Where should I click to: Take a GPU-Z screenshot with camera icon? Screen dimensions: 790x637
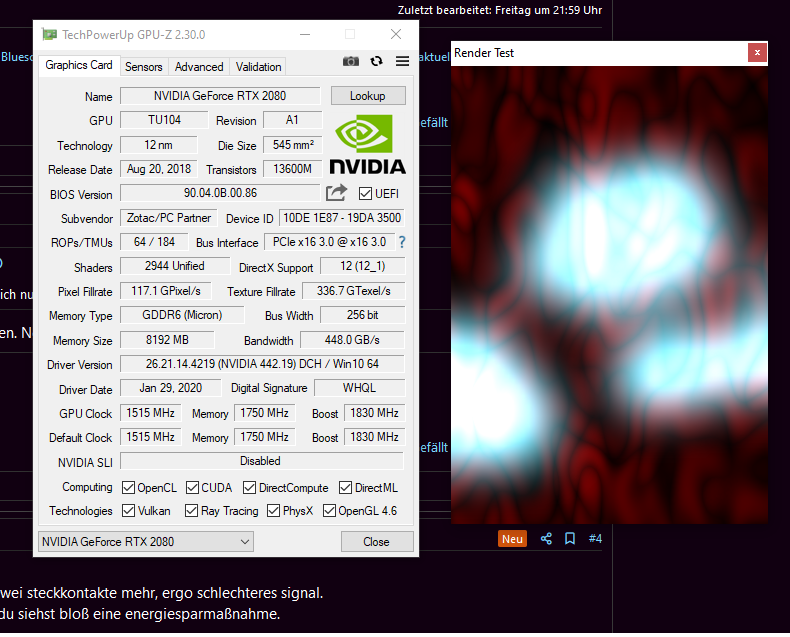tap(351, 61)
